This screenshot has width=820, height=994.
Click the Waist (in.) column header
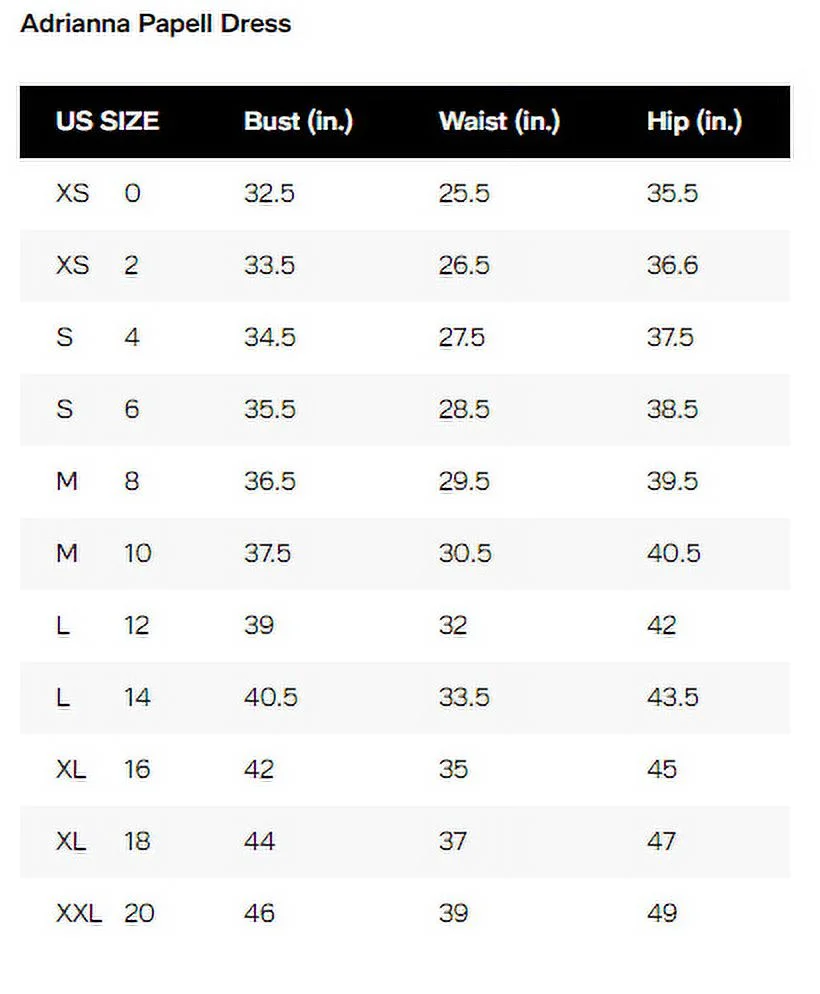coord(499,122)
